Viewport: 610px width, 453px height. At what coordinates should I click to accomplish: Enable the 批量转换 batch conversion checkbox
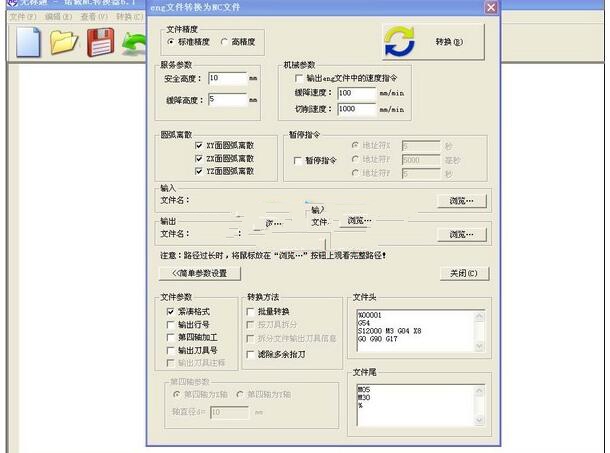pos(251,311)
